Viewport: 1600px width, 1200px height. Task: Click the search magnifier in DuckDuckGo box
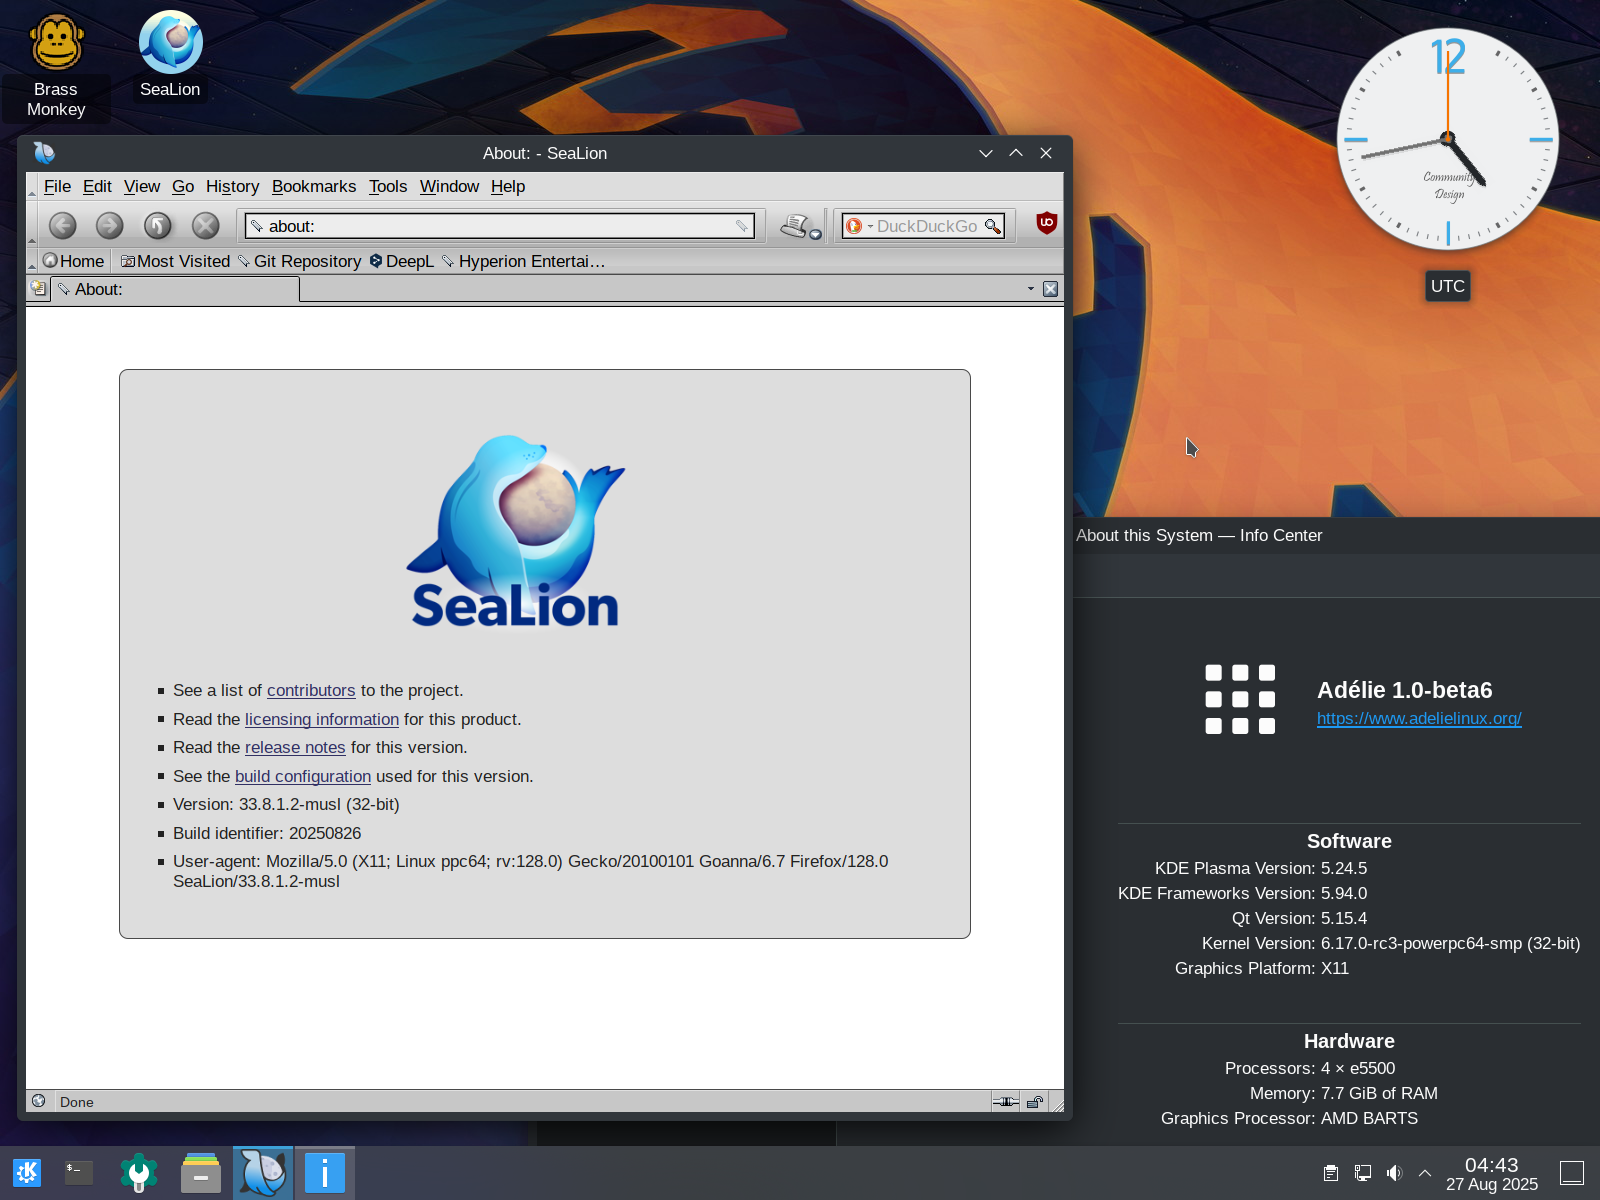click(x=992, y=226)
